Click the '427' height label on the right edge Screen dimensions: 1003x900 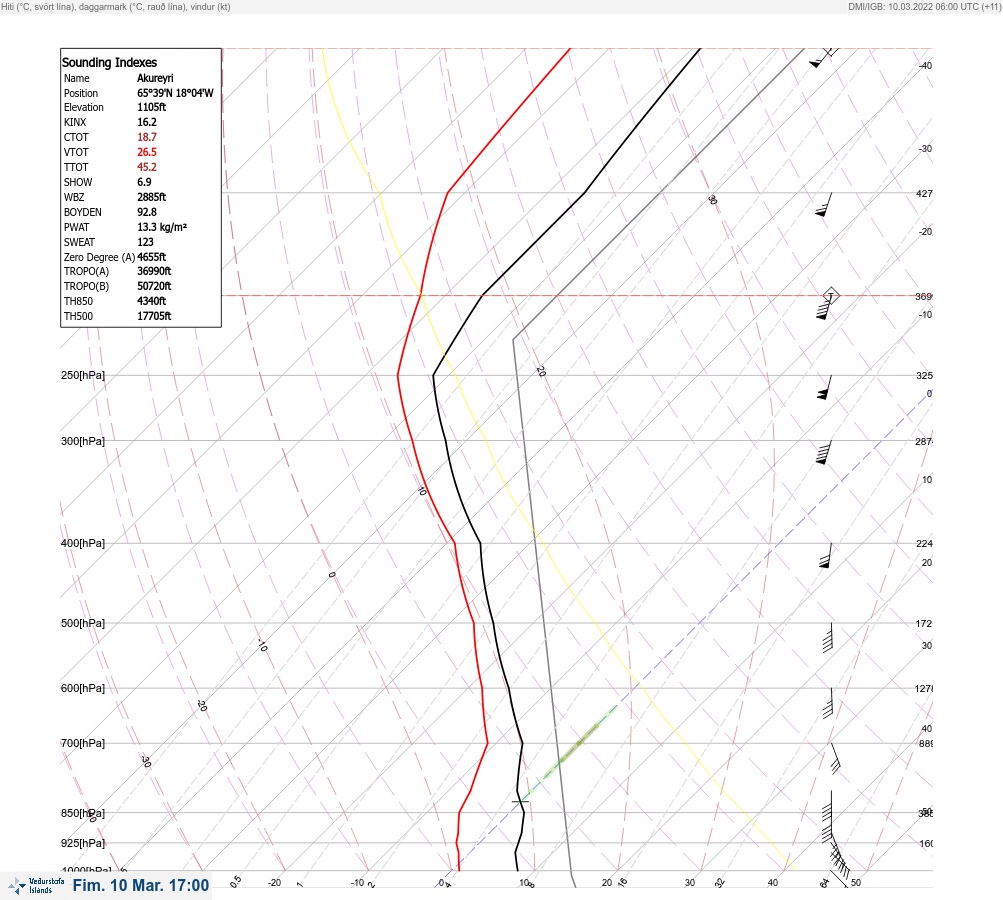tap(924, 193)
